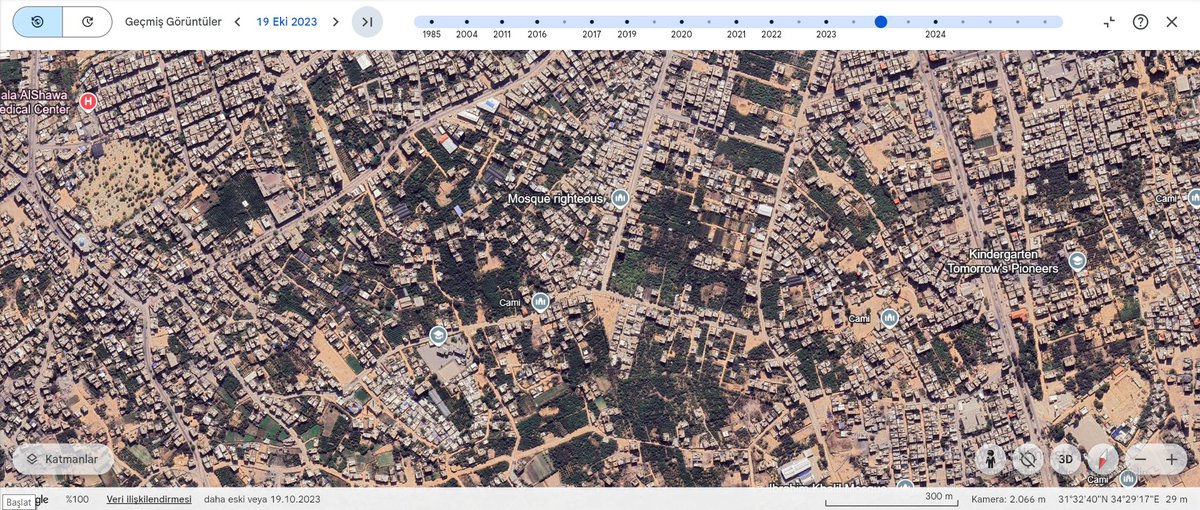
Task: Click the Kamera: 2.066 m readout
Action: [1008, 499]
